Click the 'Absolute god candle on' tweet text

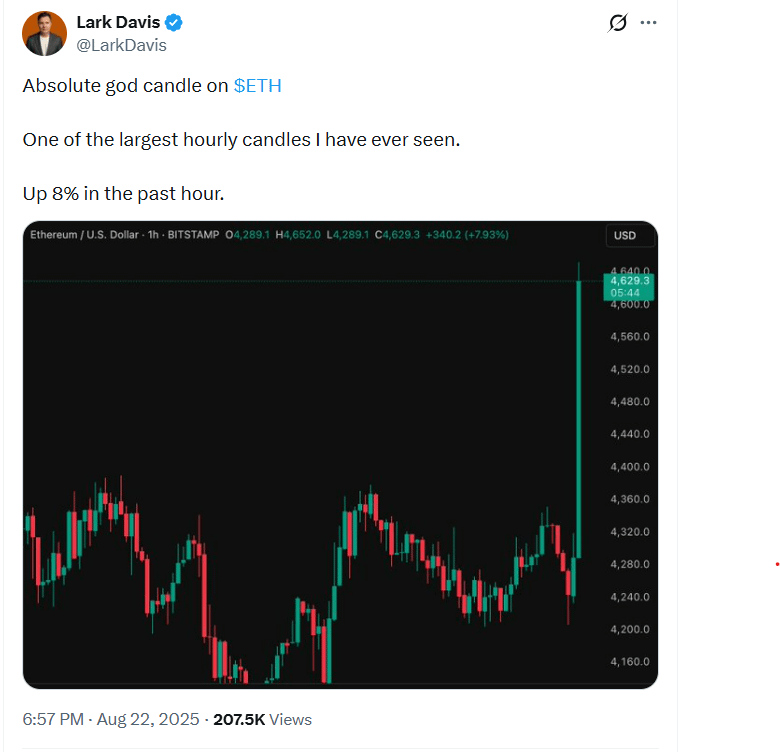[125, 86]
